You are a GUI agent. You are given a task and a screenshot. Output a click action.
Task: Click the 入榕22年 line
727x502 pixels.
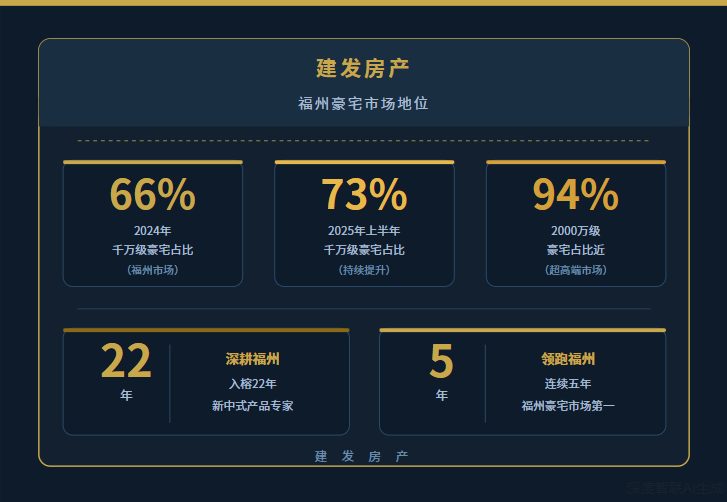click(253, 384)
